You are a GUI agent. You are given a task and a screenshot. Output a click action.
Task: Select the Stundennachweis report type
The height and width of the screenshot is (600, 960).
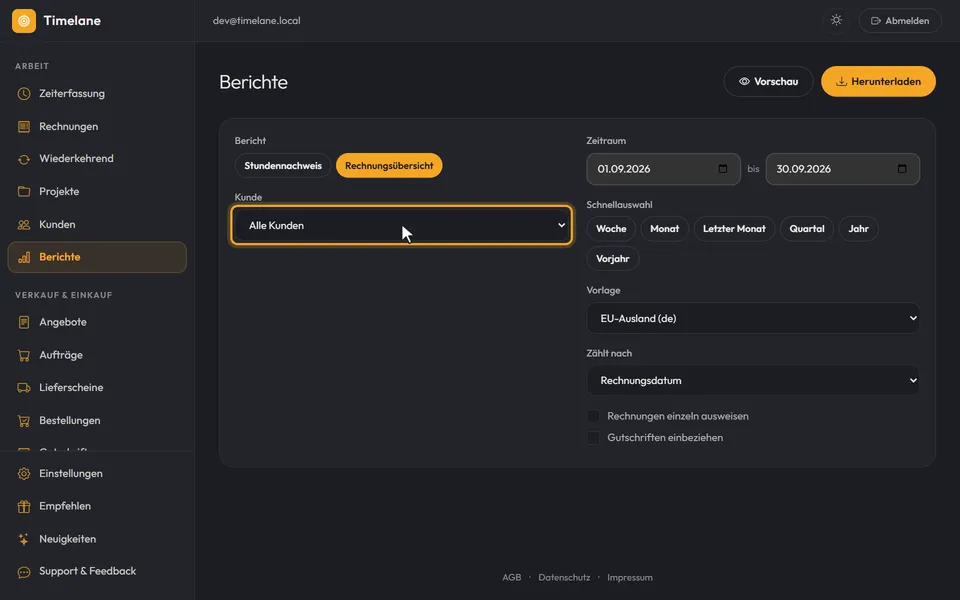pyautogui.click(x=283, y=165)
